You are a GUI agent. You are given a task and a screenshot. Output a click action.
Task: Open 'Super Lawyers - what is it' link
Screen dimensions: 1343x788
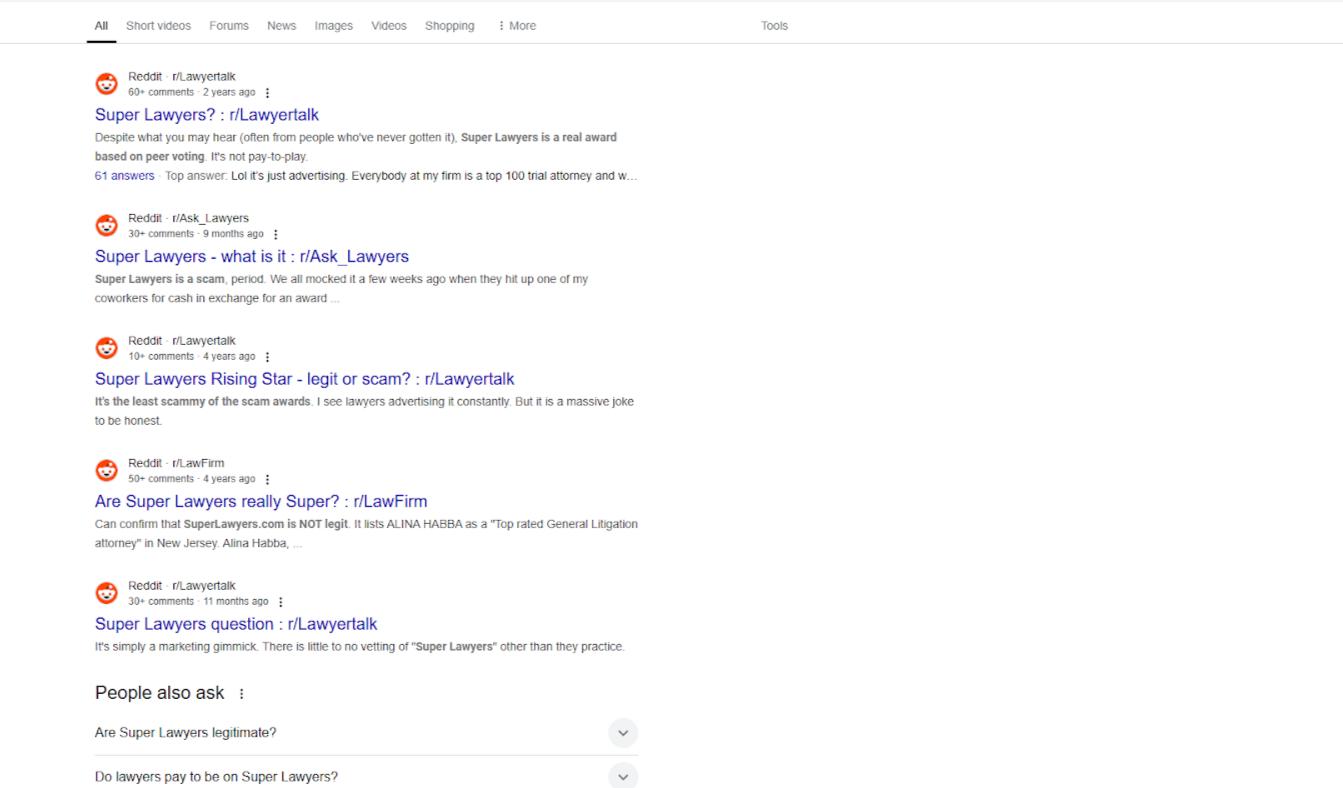pos(251,257)
